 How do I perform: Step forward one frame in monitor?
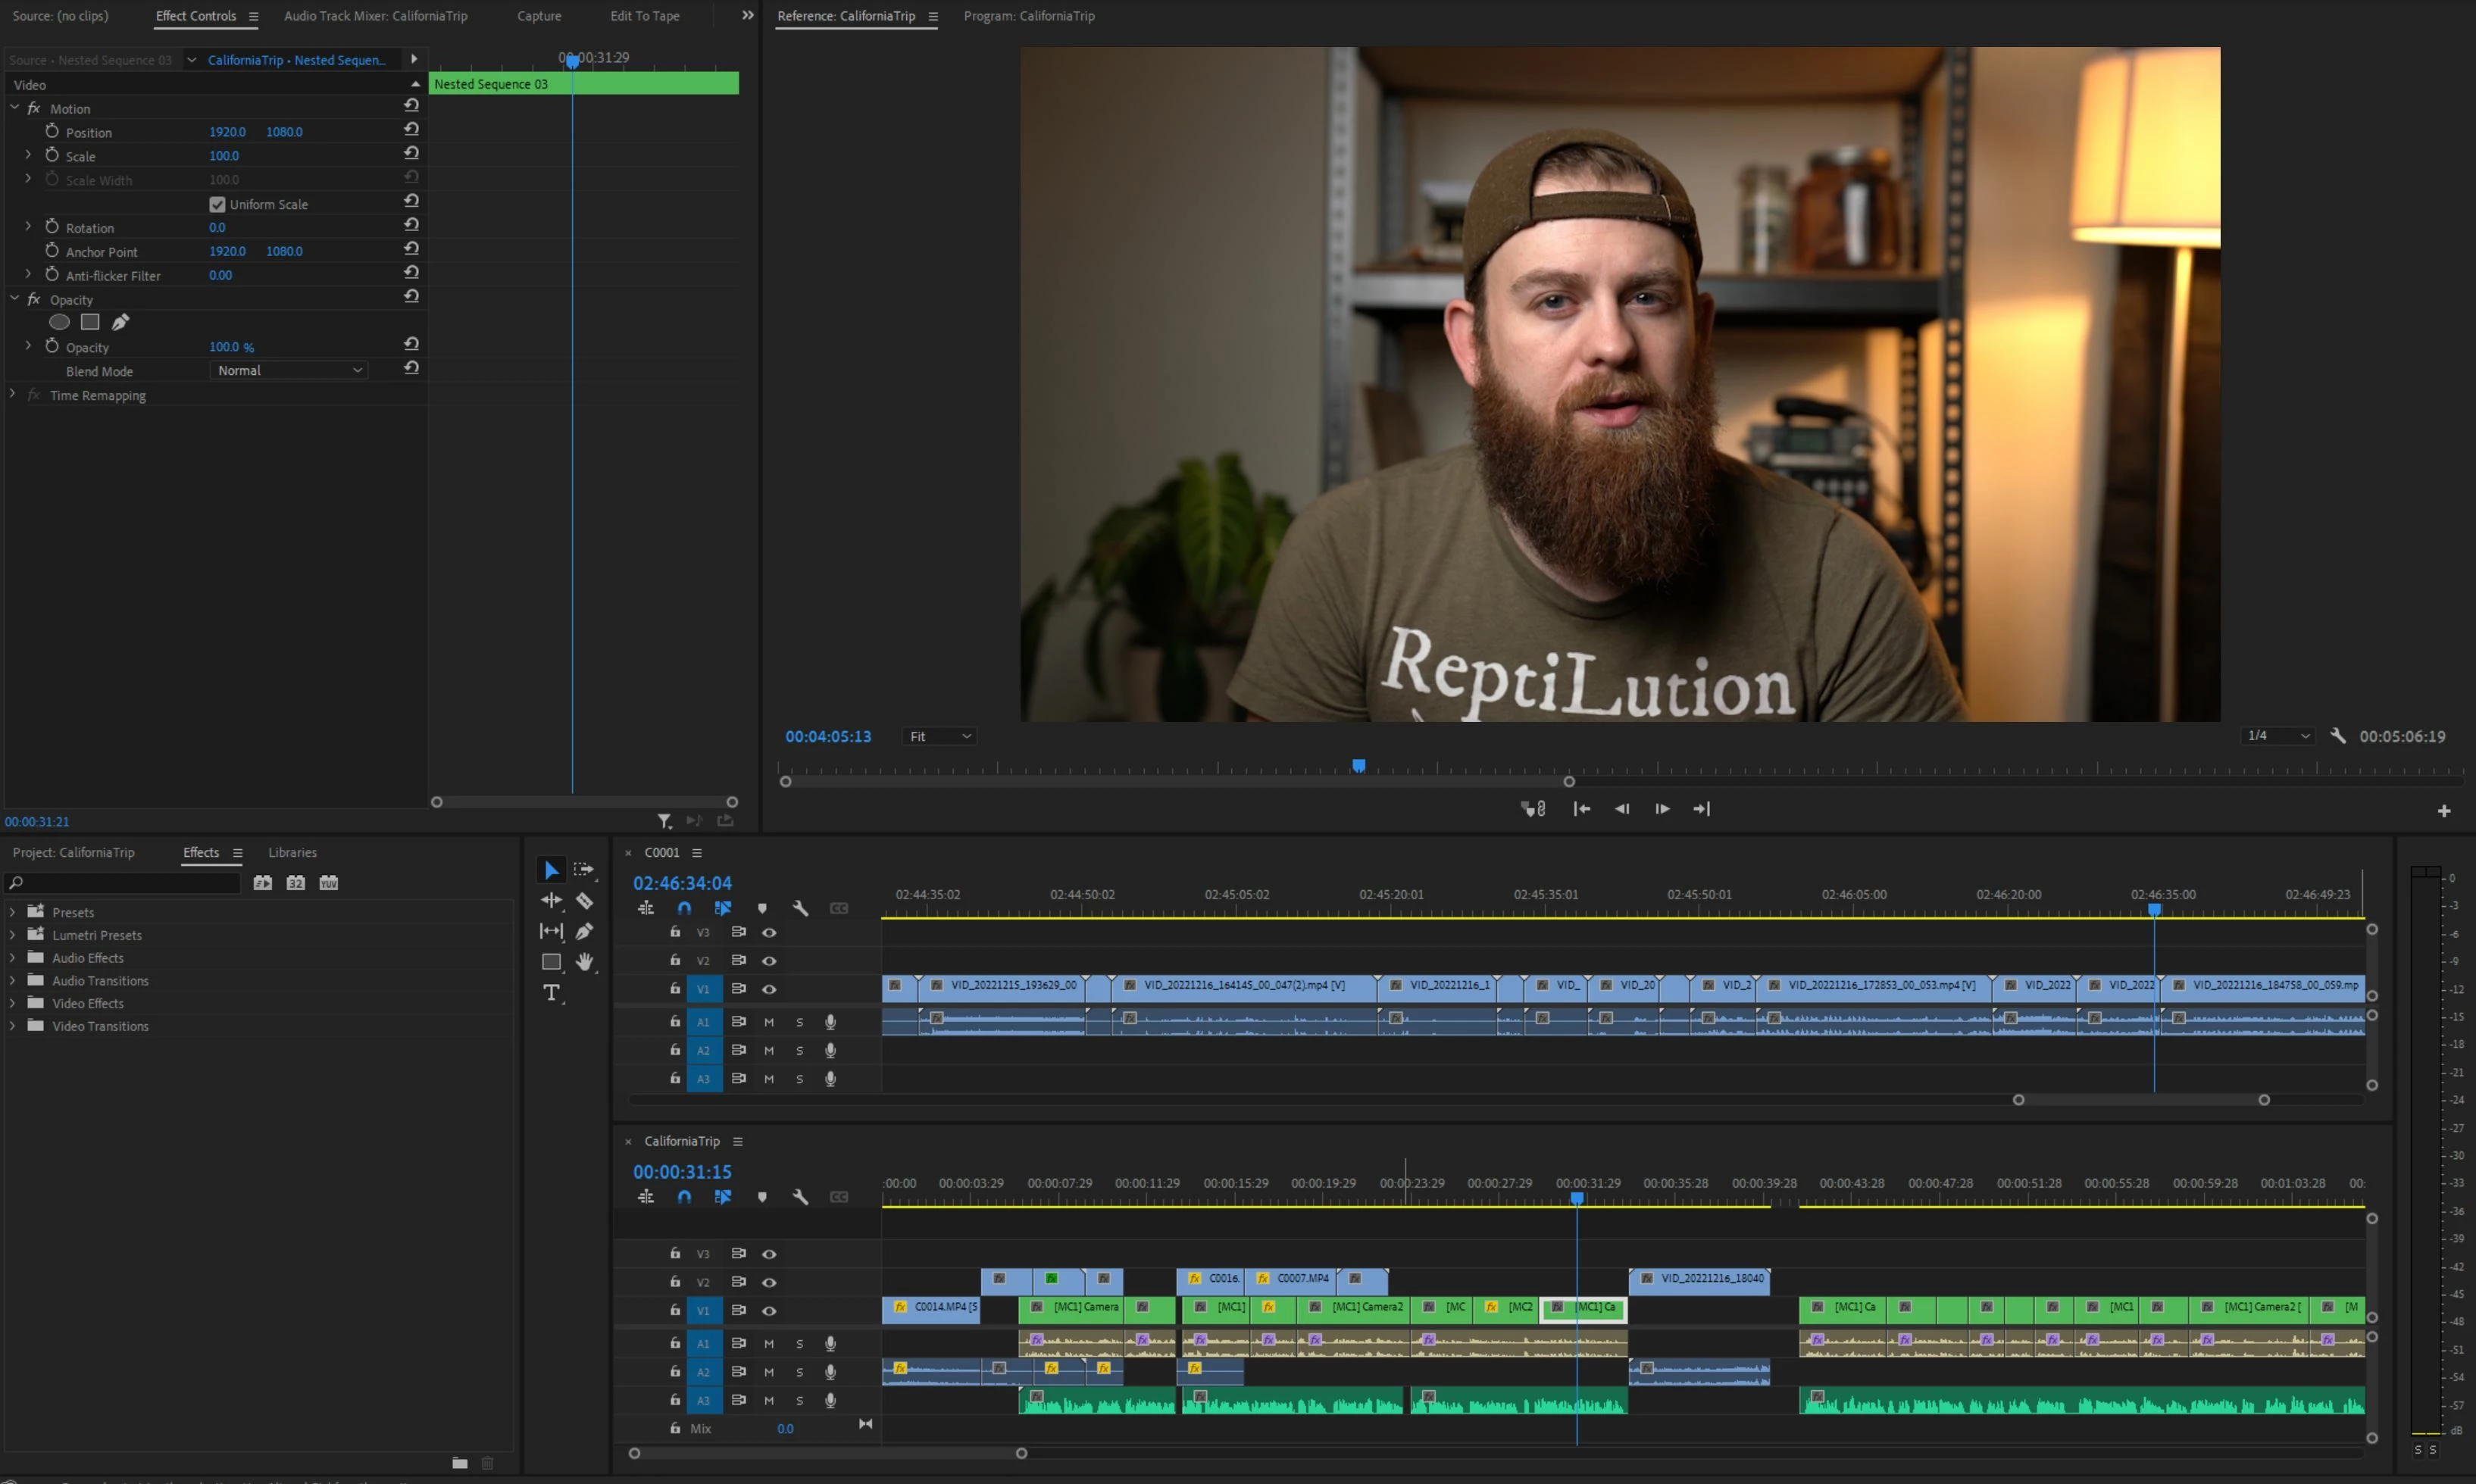click(x=1662, y=809)
